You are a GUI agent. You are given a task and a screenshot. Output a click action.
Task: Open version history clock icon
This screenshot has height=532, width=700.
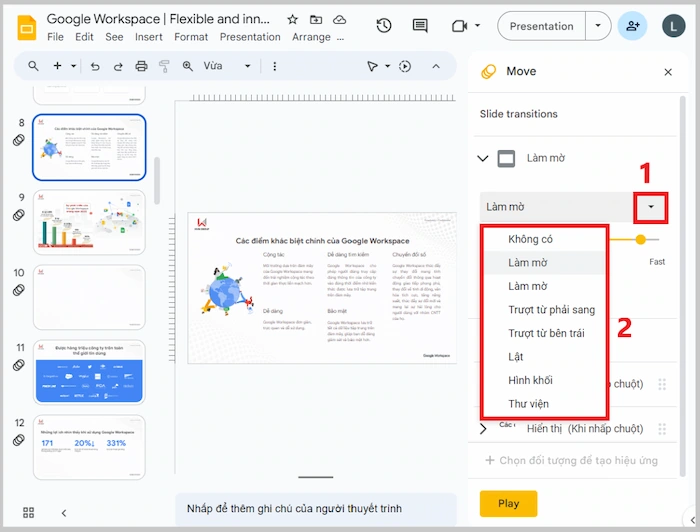(384, 26)
